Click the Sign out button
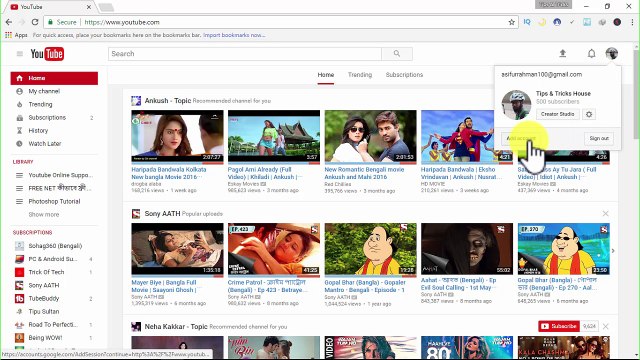The height and width of the screenshot is (360, 640). (599, 138)
